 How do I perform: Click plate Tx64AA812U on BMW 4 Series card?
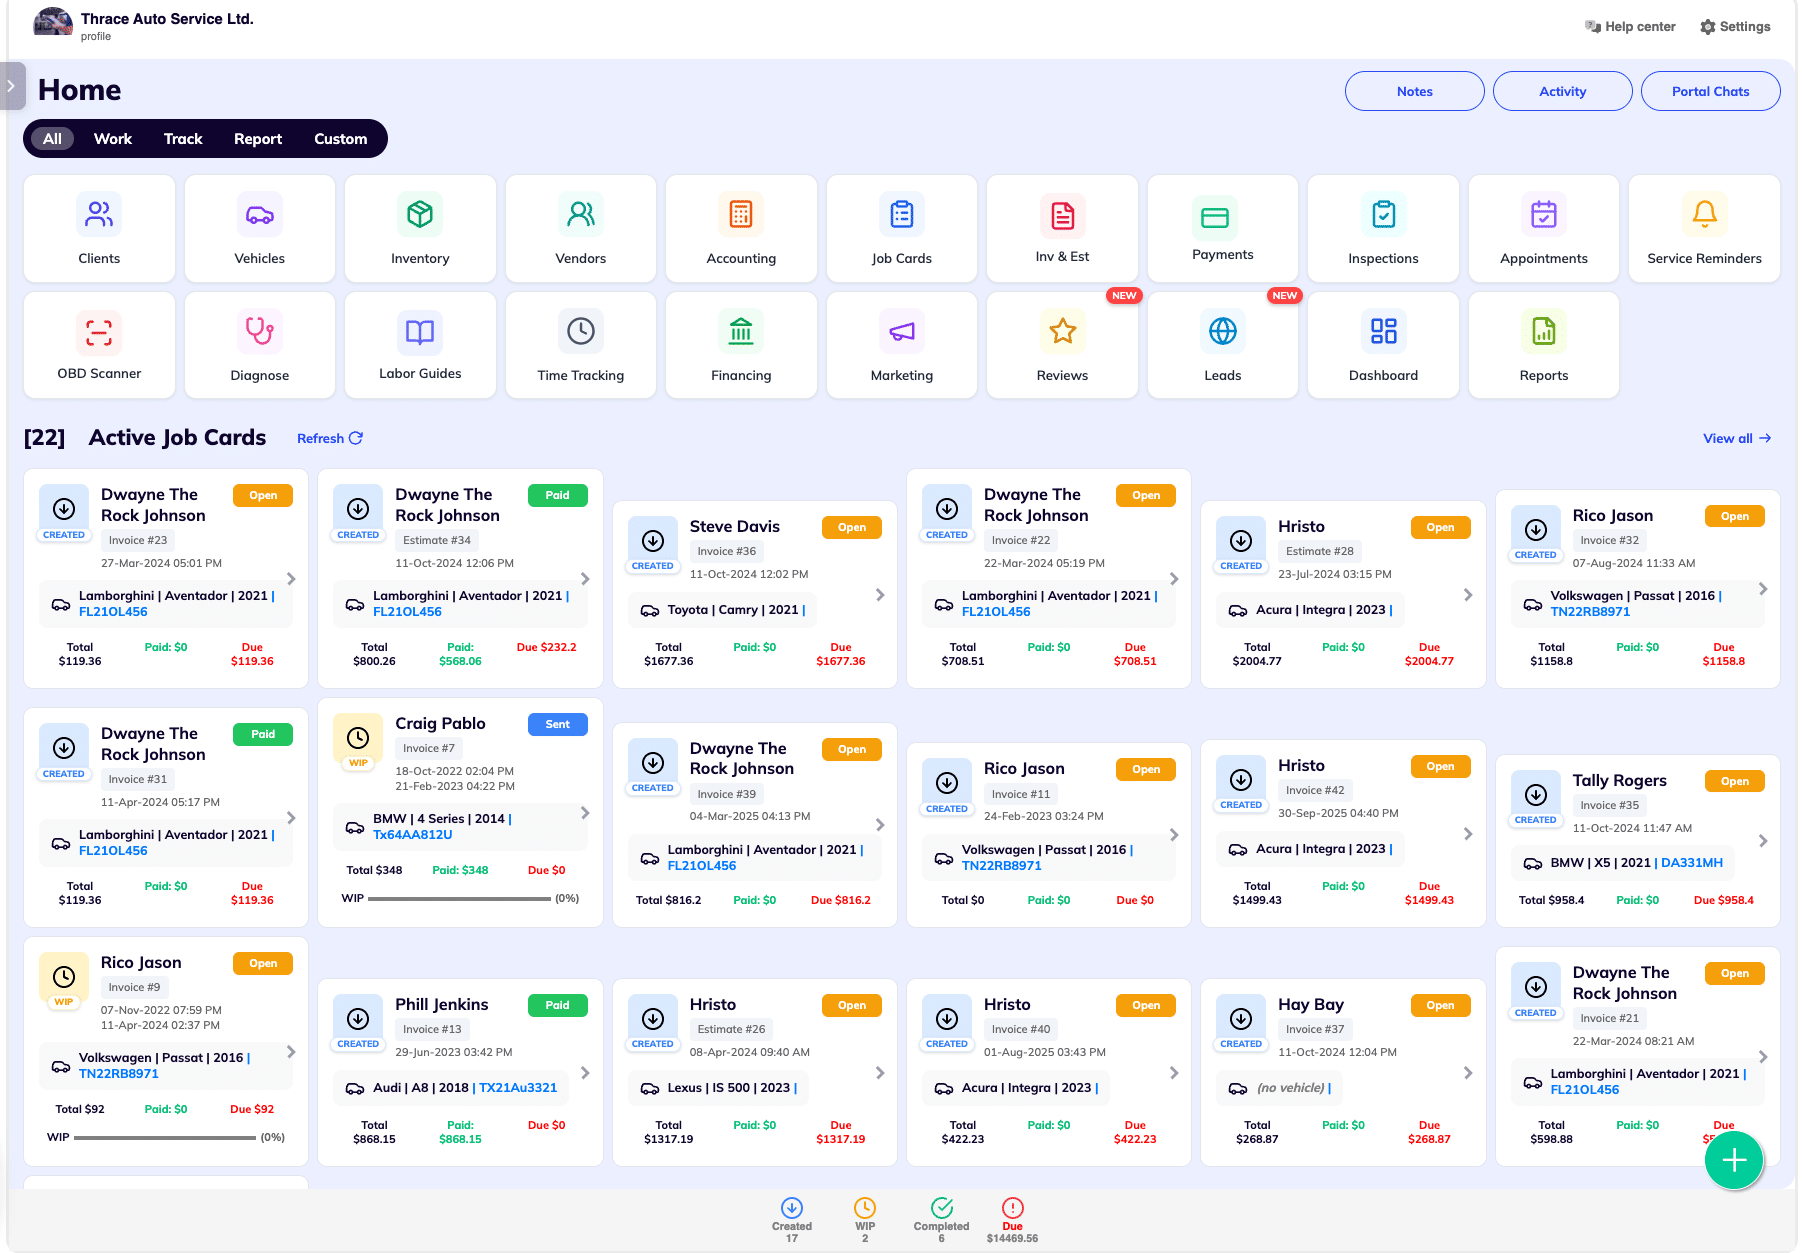click(x=413, y=835)
